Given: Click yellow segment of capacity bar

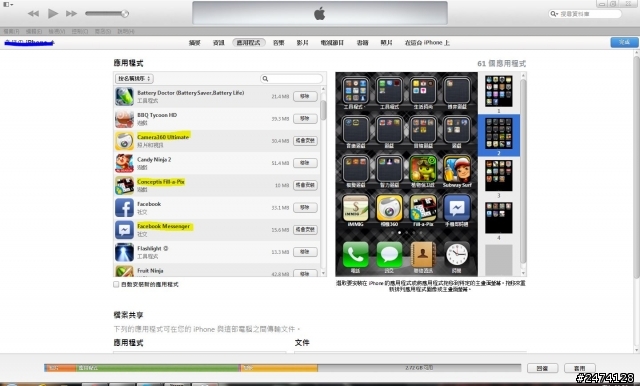Looking at the screenshot, I should [279, 368].
